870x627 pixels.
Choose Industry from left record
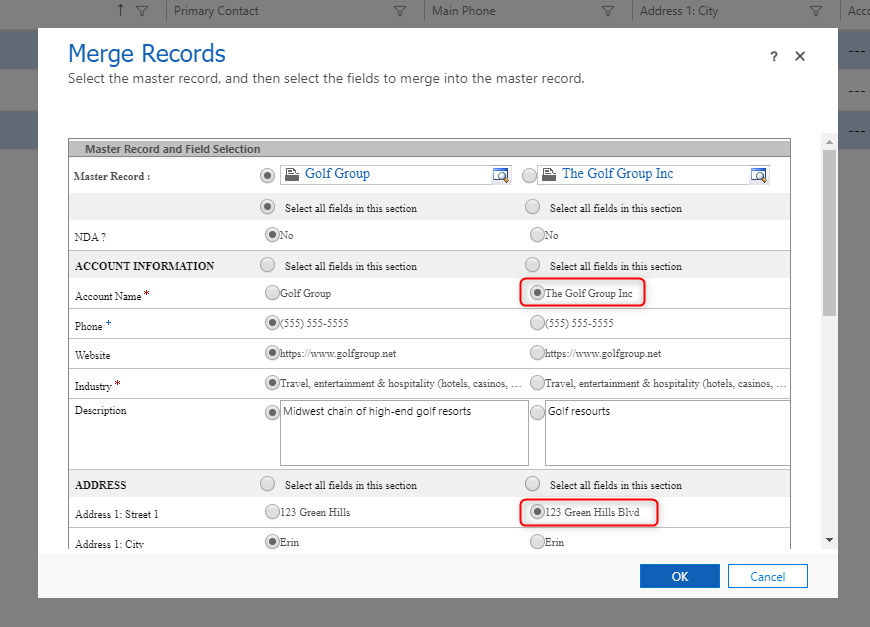[272, 382]
